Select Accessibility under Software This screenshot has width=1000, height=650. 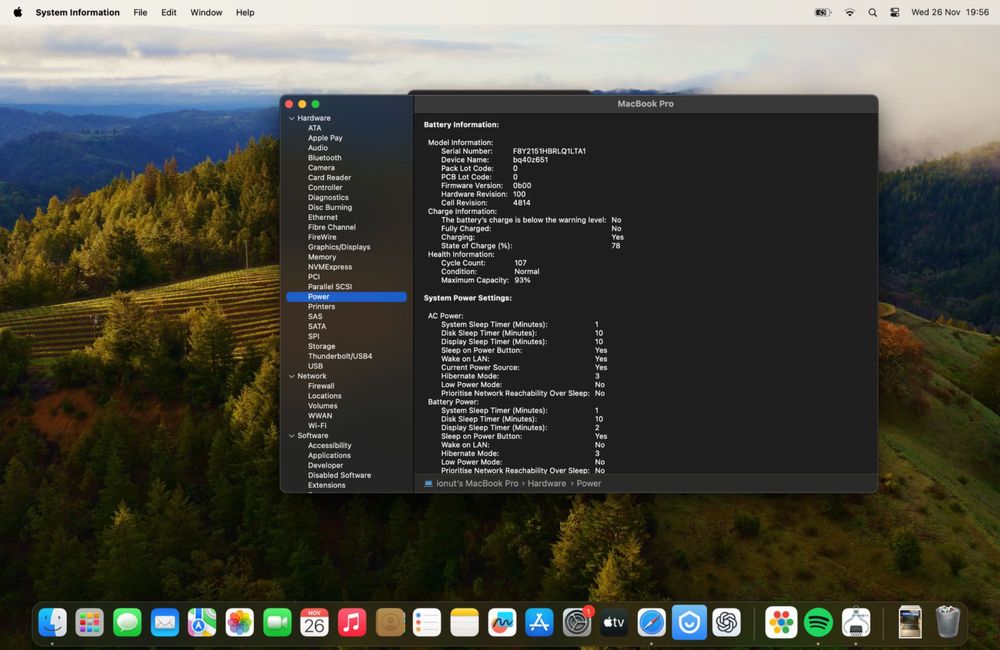329,445
